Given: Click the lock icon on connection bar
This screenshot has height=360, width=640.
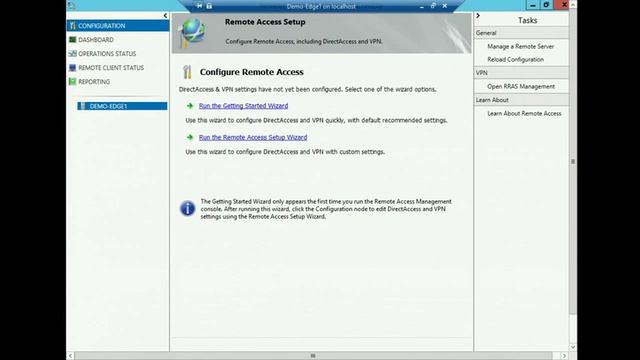Looking at the screenshot, I should [209, 6].
